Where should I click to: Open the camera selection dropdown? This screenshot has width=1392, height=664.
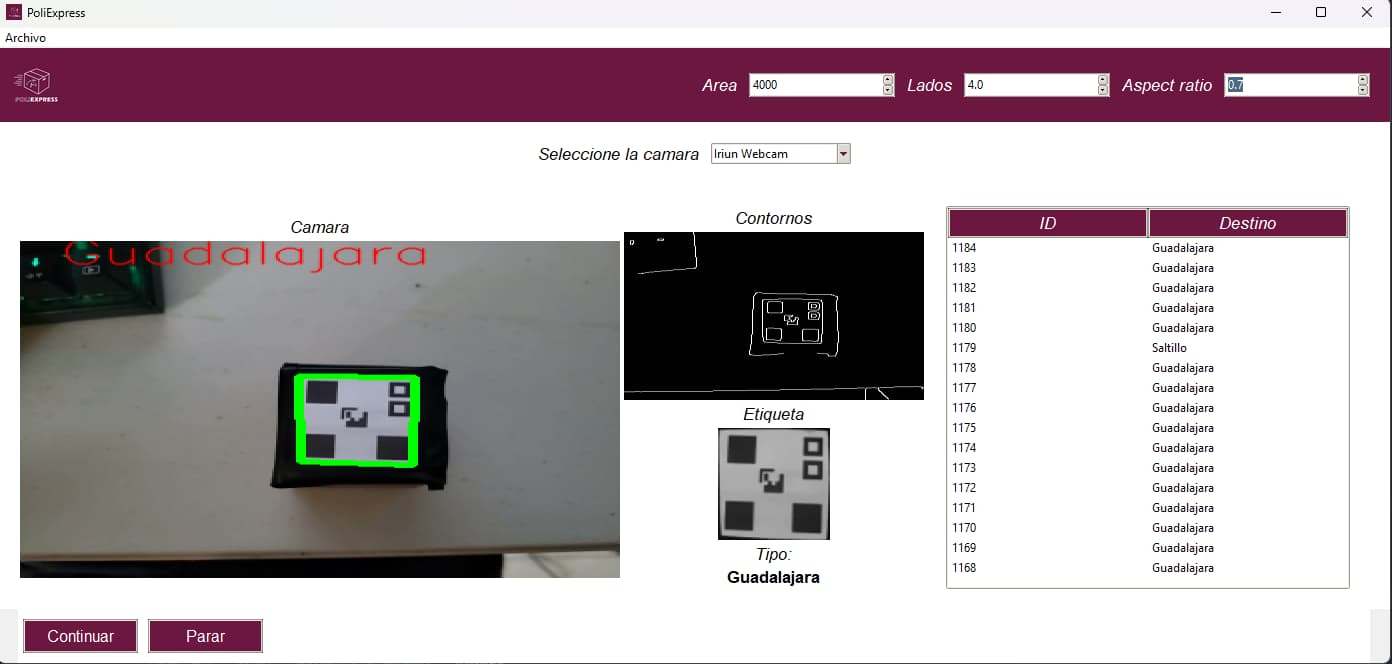point(843,153)
